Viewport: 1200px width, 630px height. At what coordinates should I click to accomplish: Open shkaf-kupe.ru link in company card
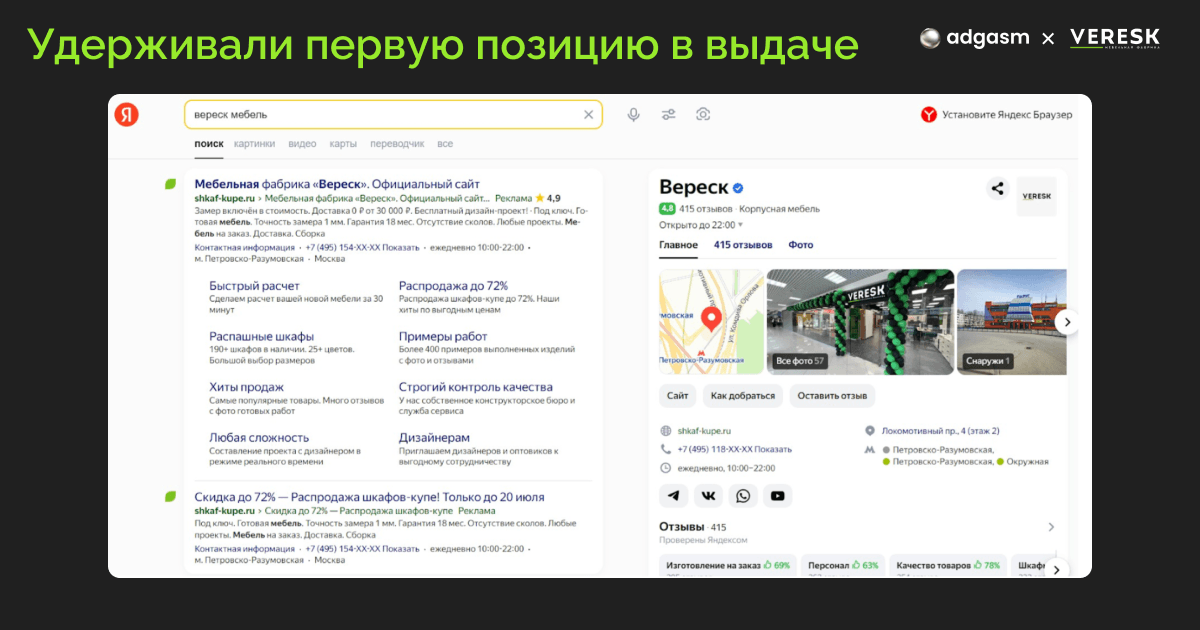(x=704, y=431)
